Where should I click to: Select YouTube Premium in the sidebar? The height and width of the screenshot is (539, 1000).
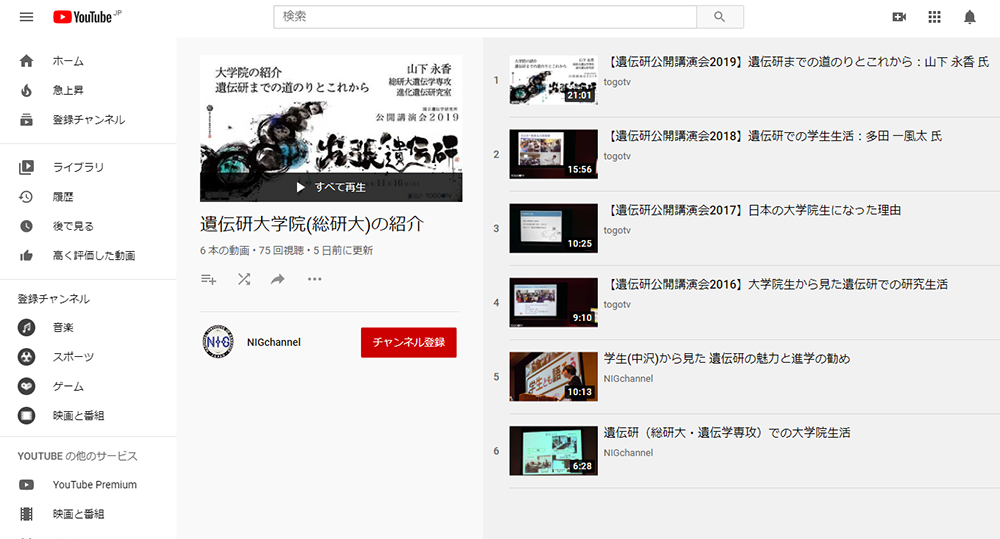point(94,485)
